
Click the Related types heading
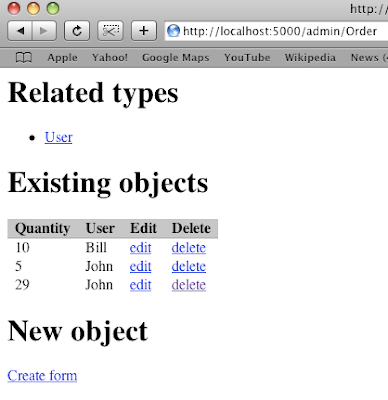pyautogui.click(x=93, y=93)
